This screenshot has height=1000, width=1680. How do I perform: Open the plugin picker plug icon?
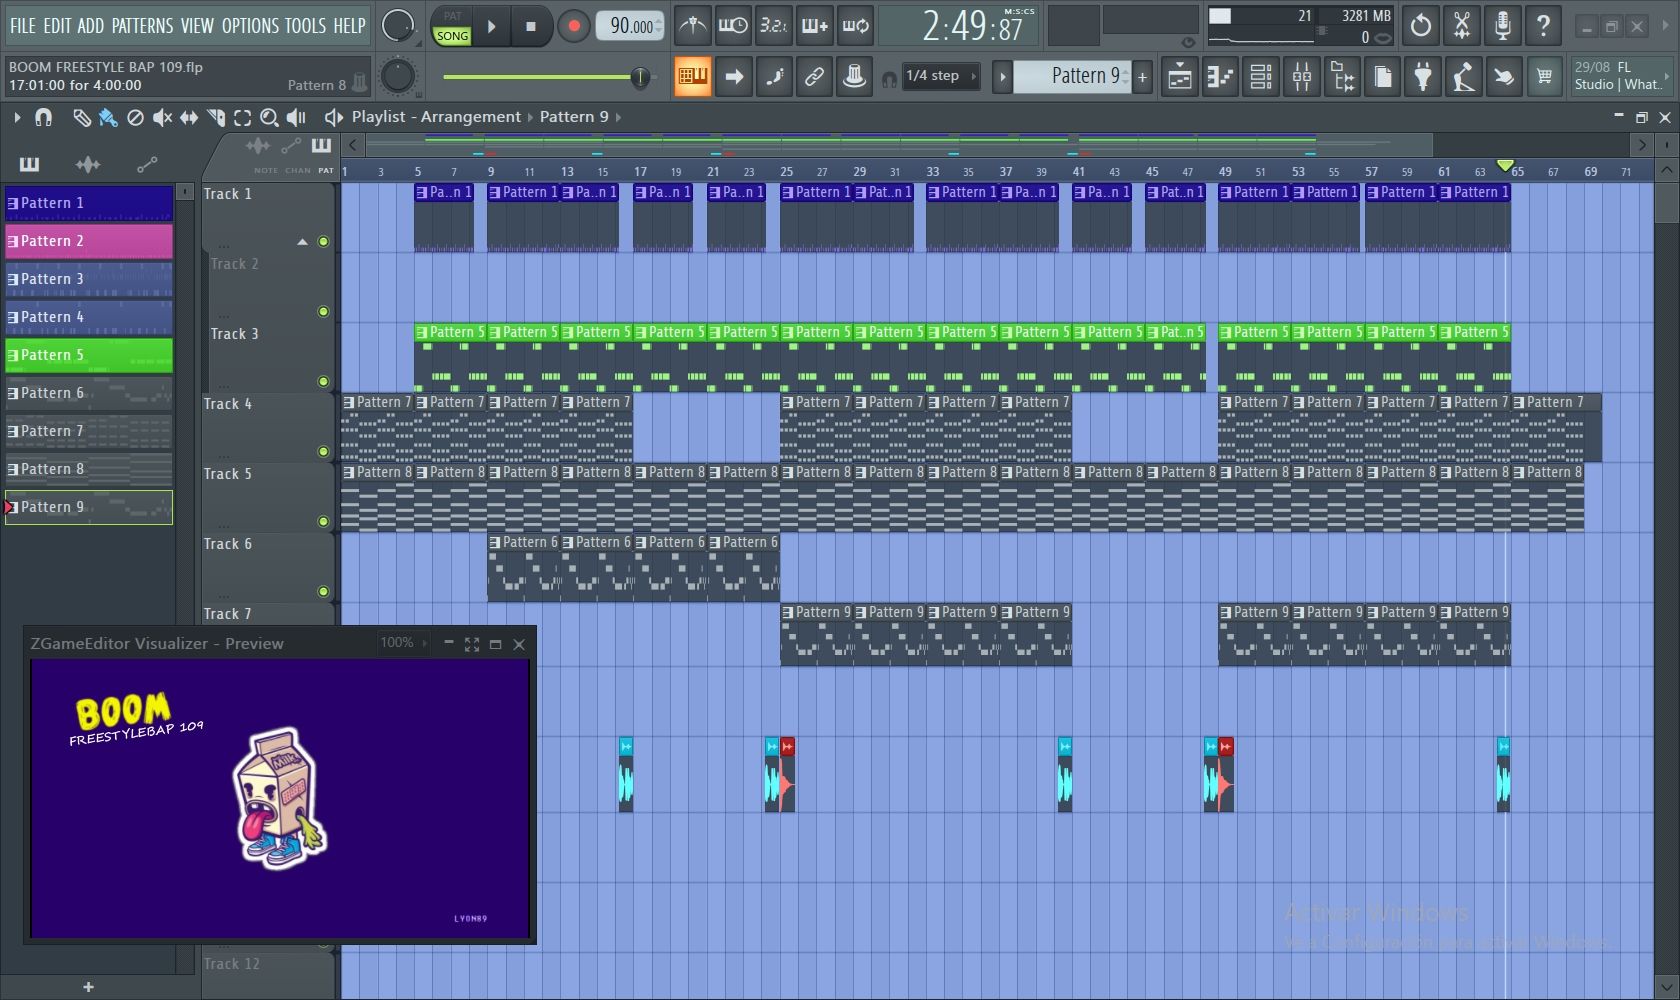pyautogui.click(x=1423, y=76)
